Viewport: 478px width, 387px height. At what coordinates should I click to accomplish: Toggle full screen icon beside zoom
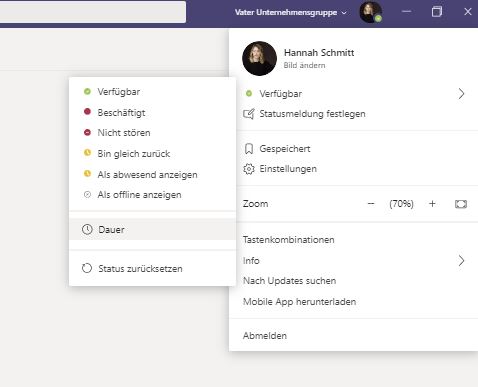[461, 204]
